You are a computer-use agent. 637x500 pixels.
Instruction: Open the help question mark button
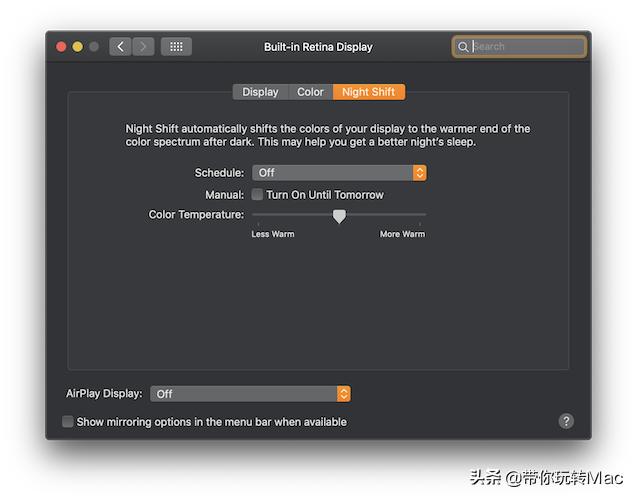[x=566, y=421]
